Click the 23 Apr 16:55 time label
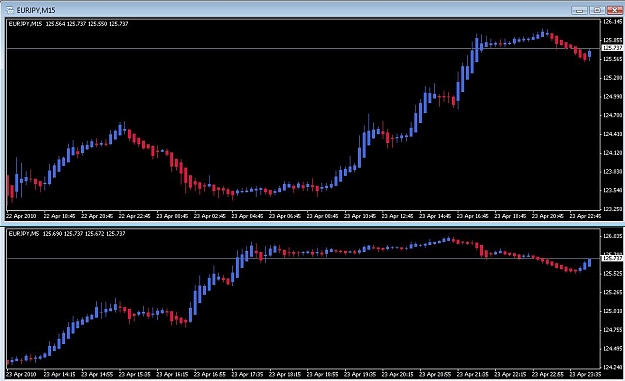The height and width of the screenshot is (381, 625). pyautogui.click(x=209, y=375)
